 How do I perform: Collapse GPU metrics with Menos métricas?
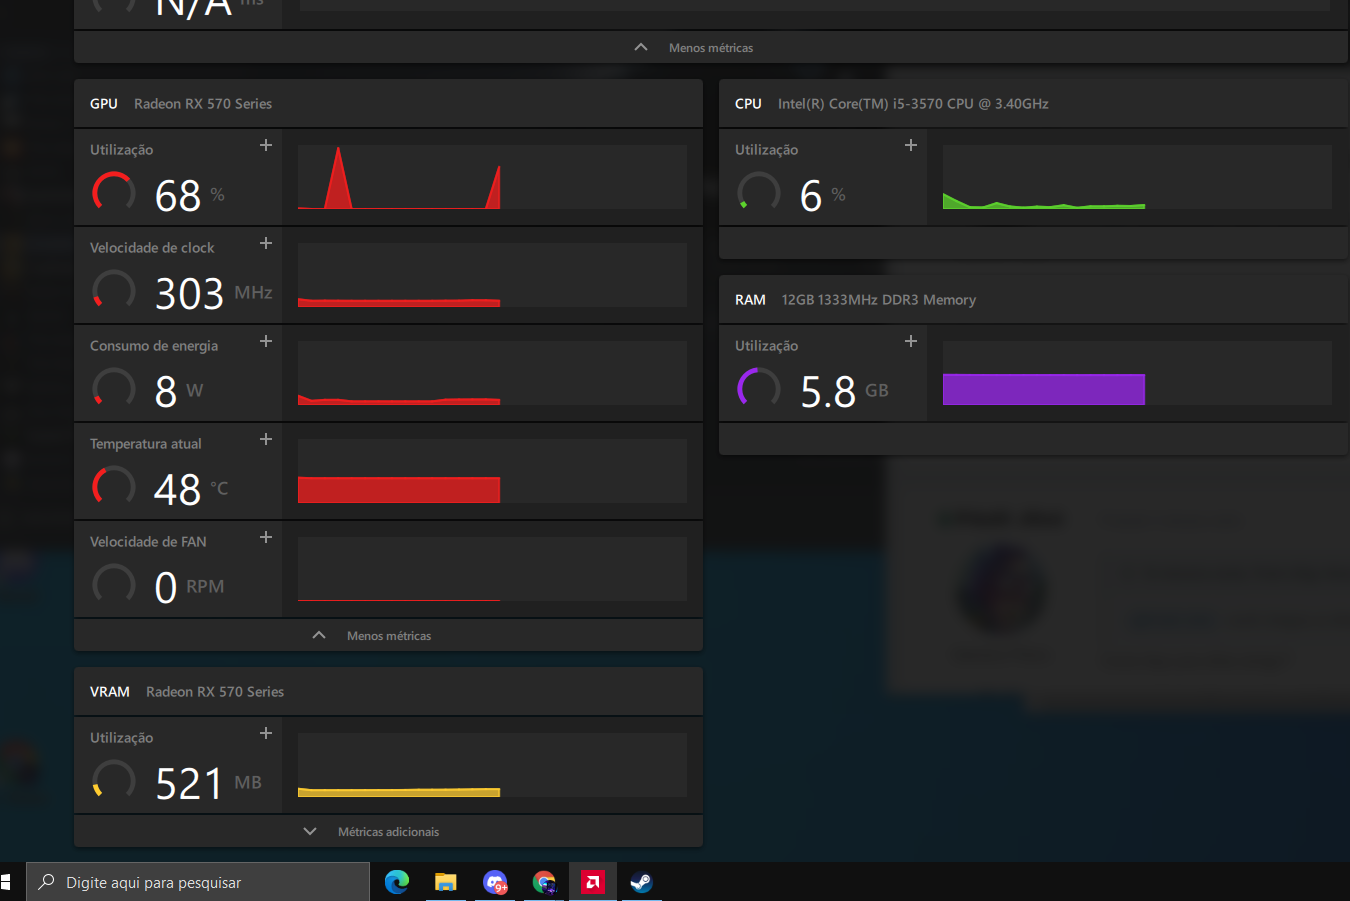388,636
